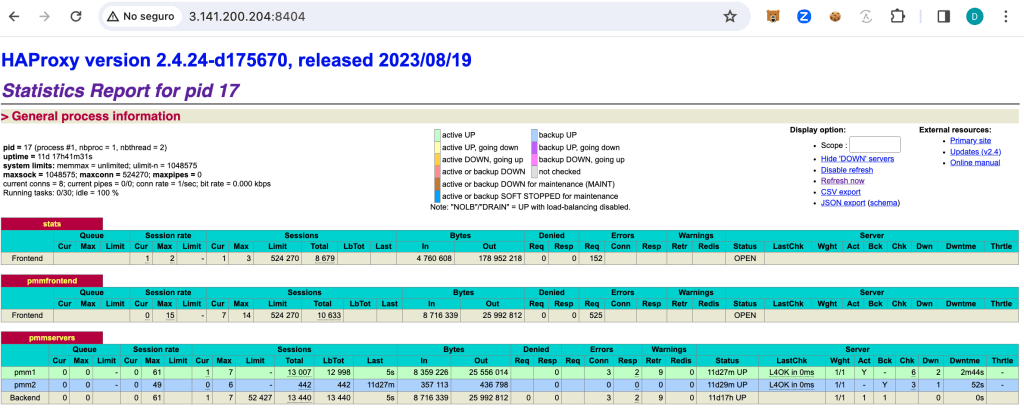Select the pmm2 server row label
This screenshot has height=409, width=1024.
[x=24, y=385]
